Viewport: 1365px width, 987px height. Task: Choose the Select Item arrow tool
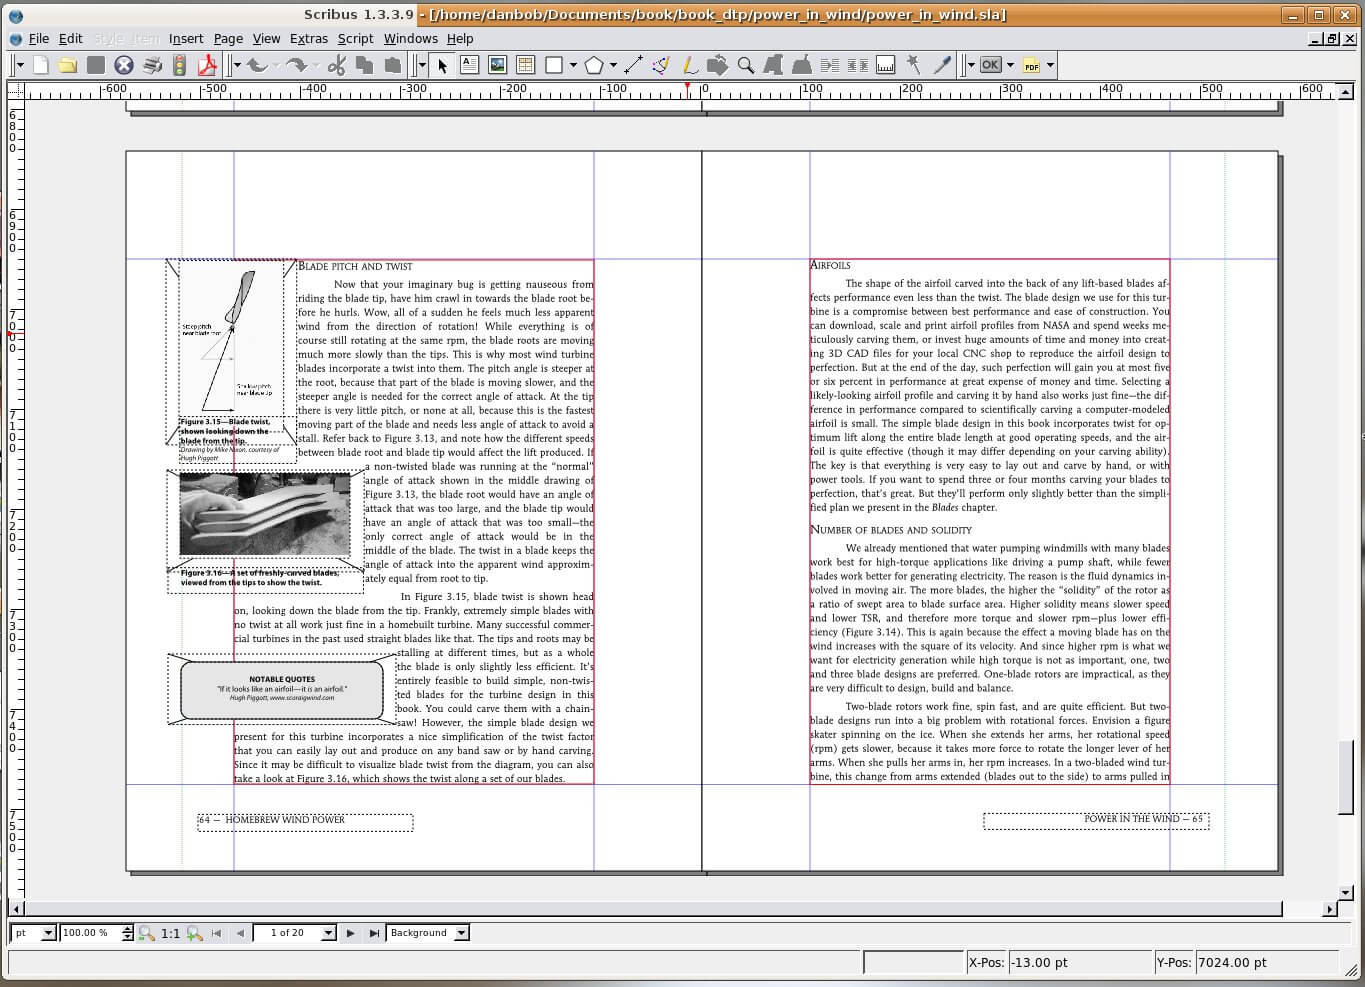click(x=442, y=65)
